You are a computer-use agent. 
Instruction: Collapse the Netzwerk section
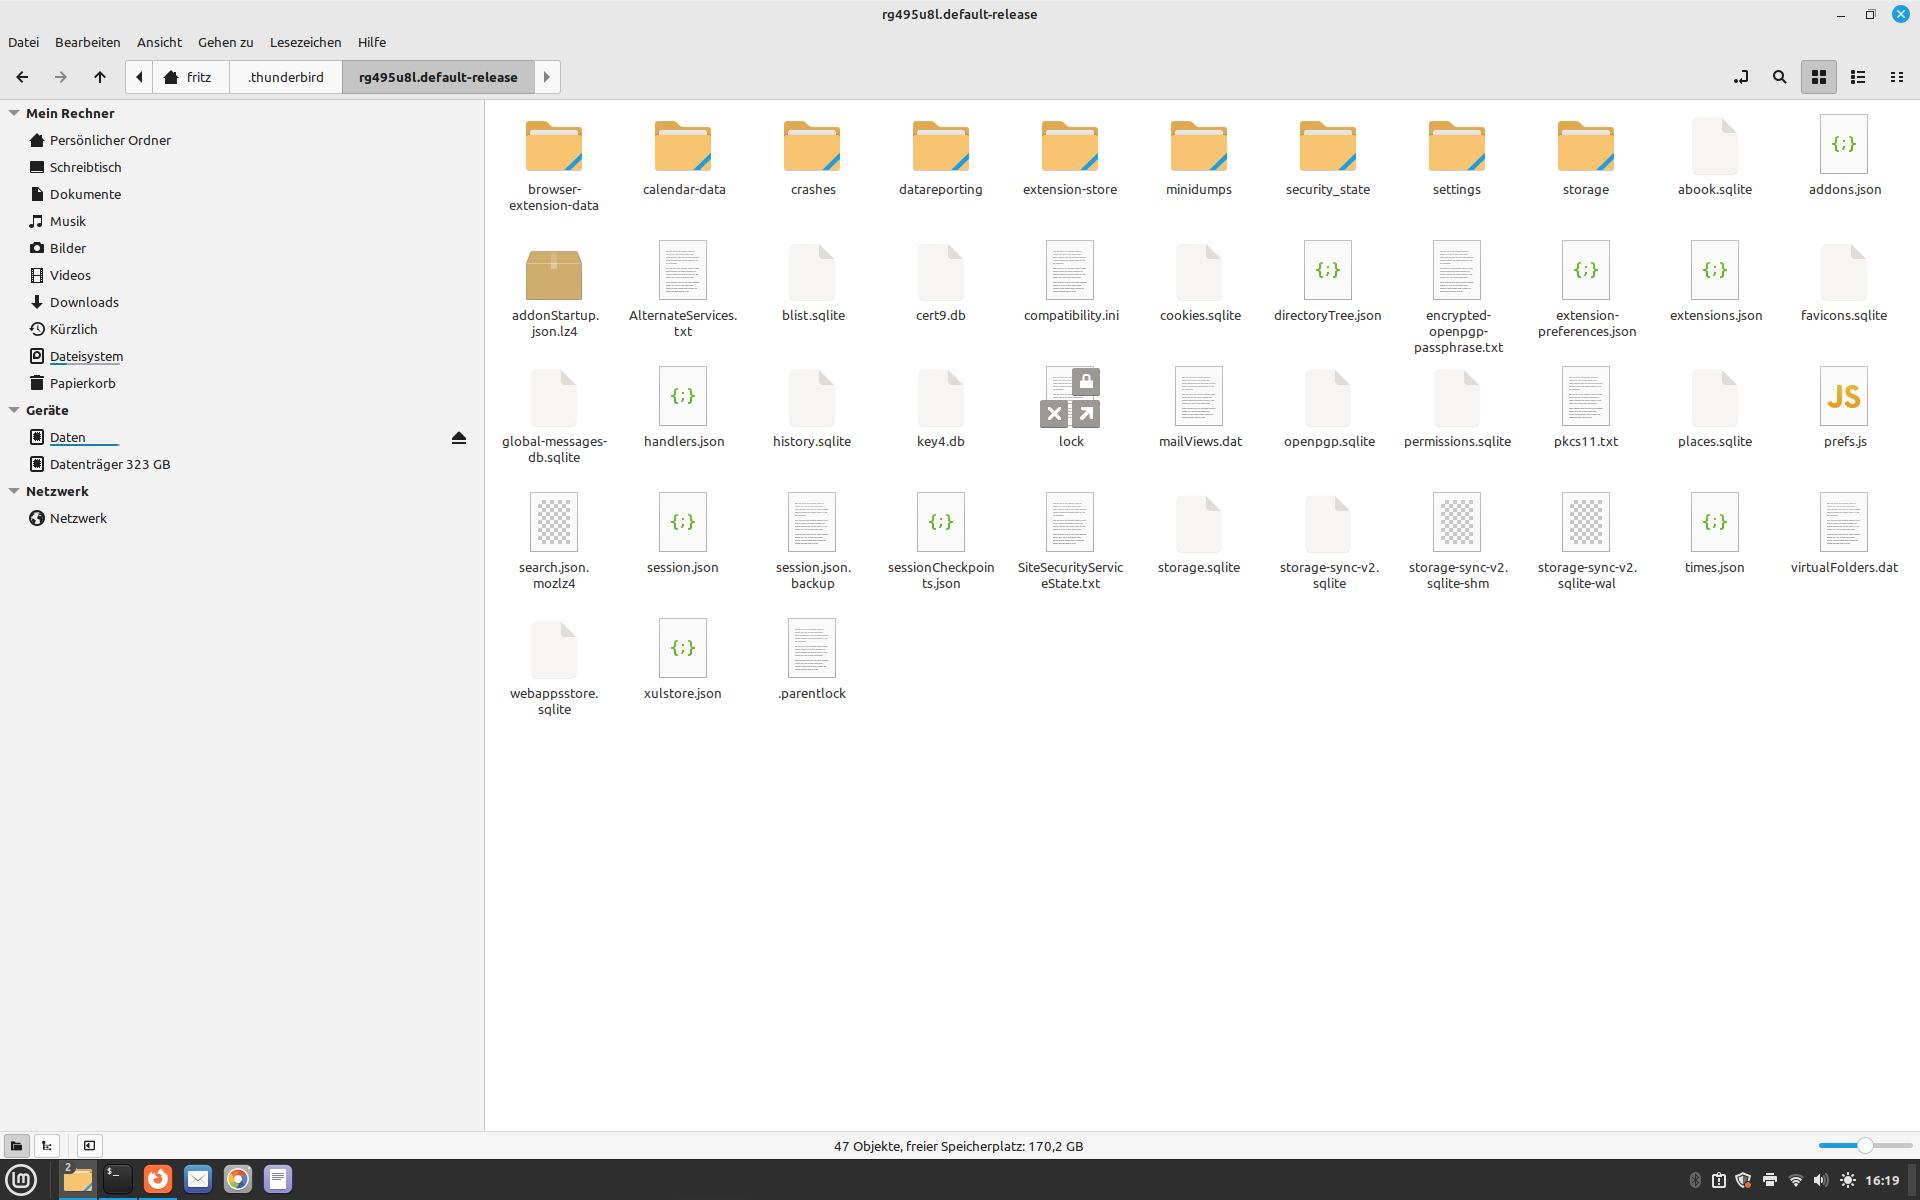click(14, 491)
